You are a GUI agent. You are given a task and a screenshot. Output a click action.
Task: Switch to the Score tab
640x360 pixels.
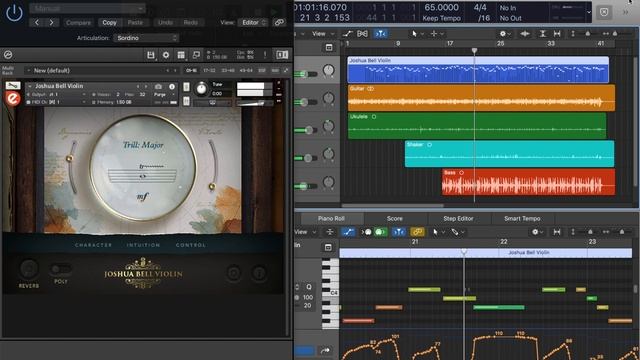pos(394,218)
